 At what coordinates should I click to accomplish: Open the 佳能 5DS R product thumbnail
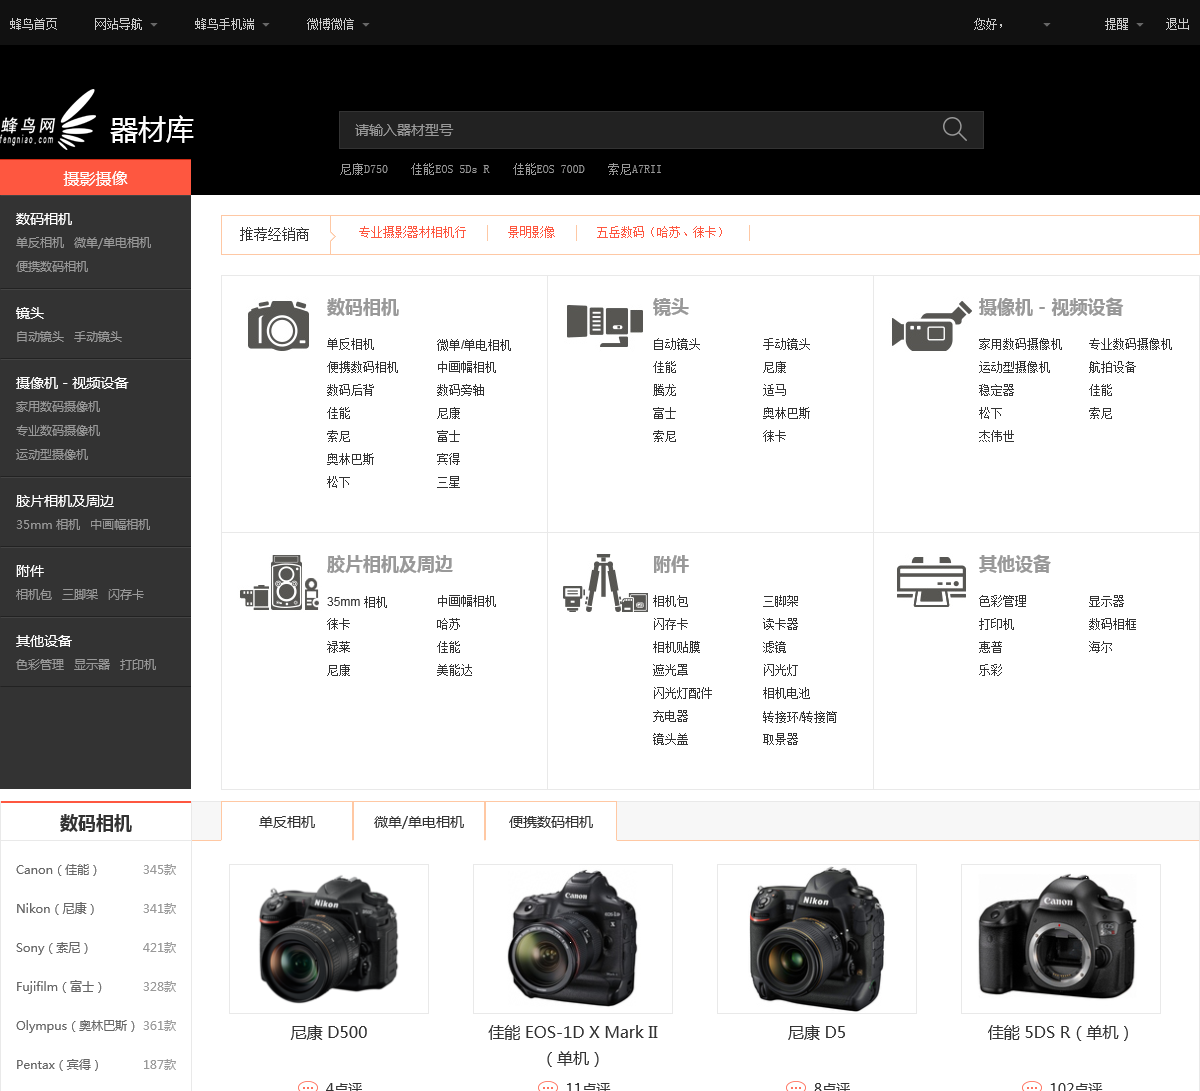1061,939
